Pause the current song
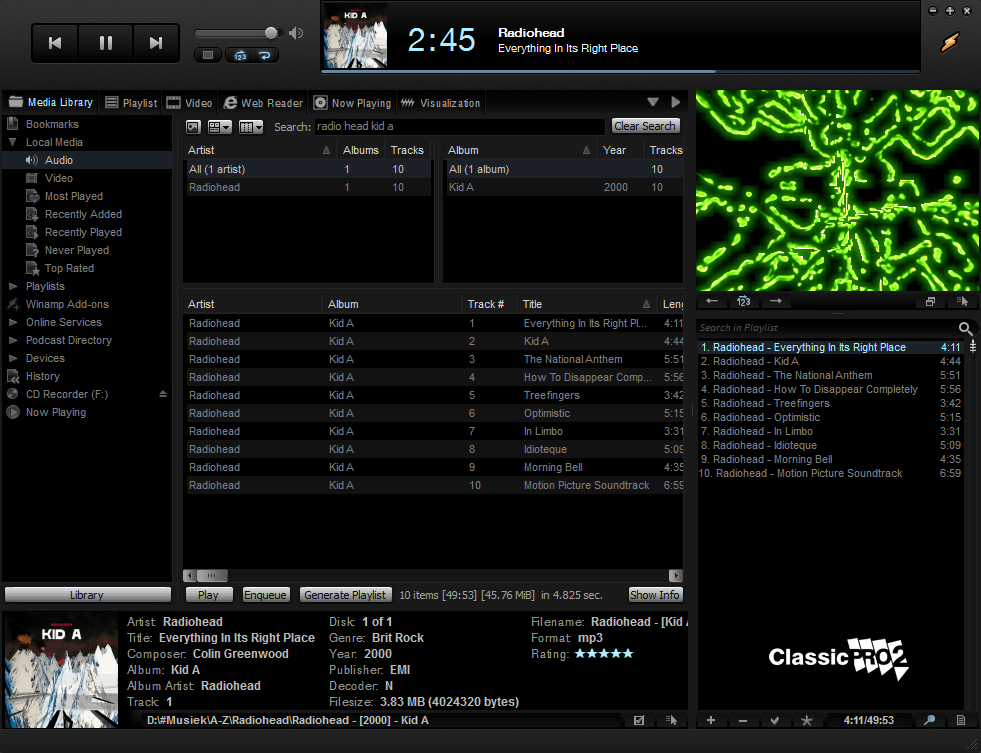 click(x=106, y=43)
